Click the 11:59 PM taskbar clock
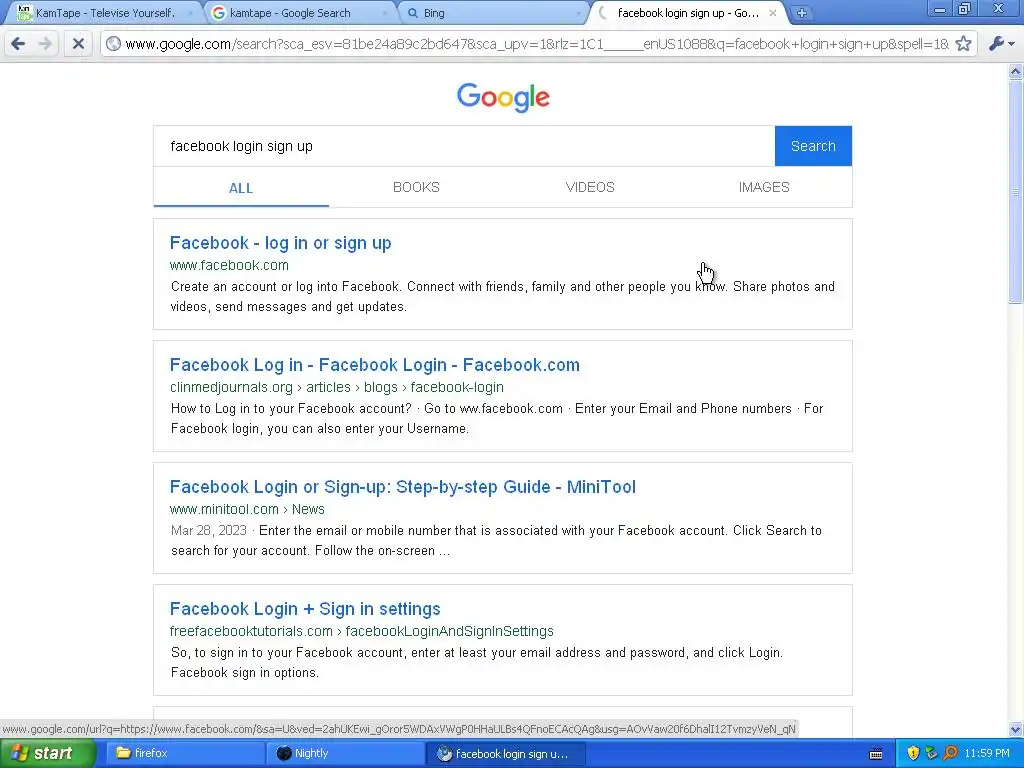This screenshot has height=768, width=1024. 987,753
